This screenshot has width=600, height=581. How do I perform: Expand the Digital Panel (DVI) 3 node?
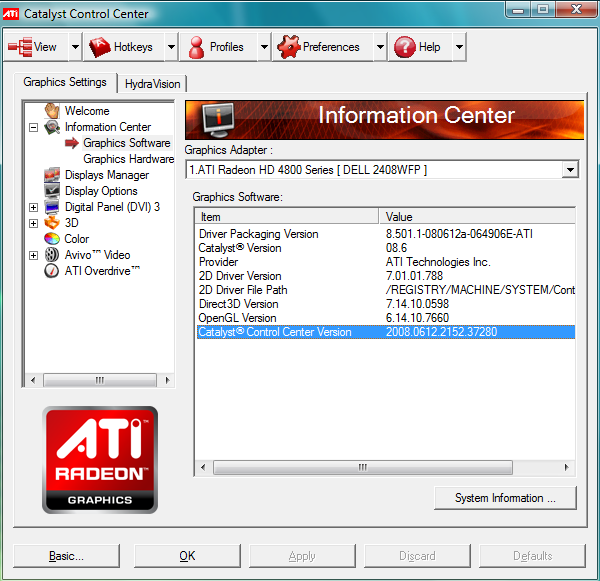34,207
